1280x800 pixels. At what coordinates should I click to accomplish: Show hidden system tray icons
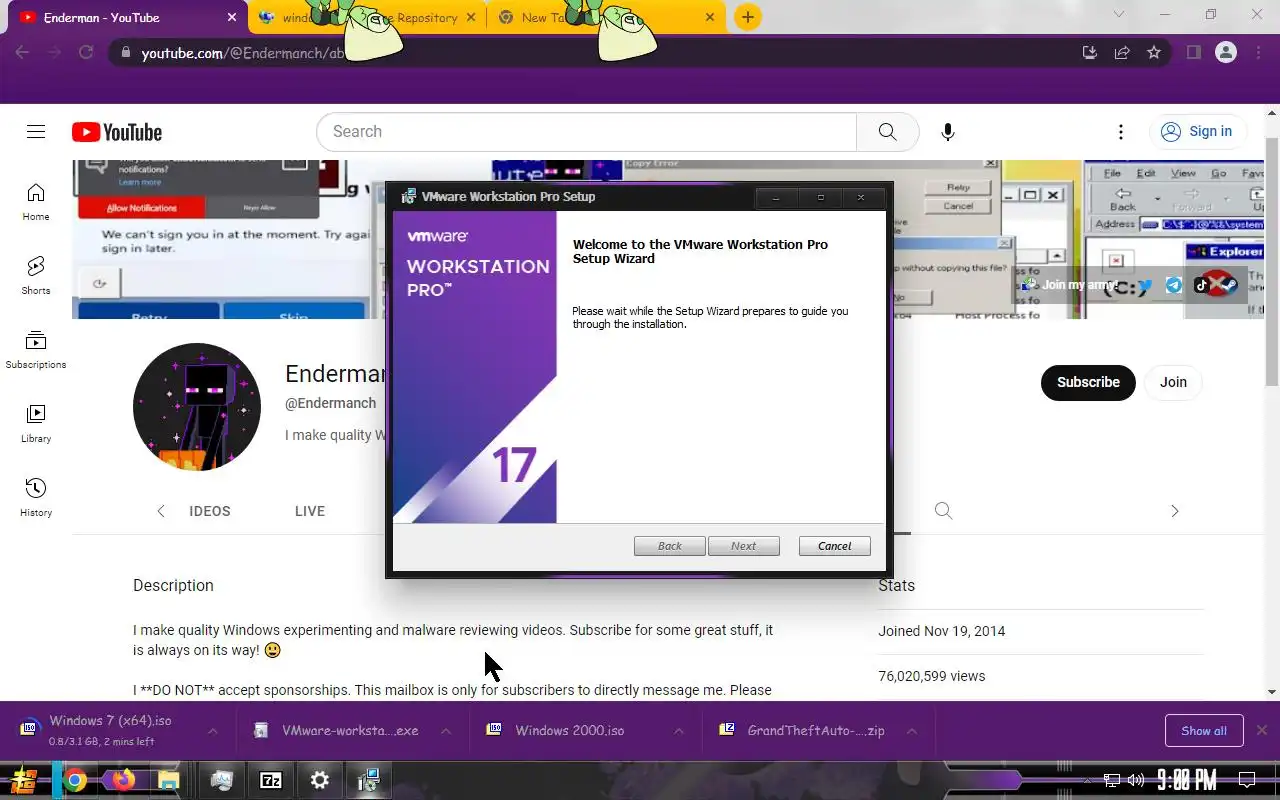point(1088,780)
